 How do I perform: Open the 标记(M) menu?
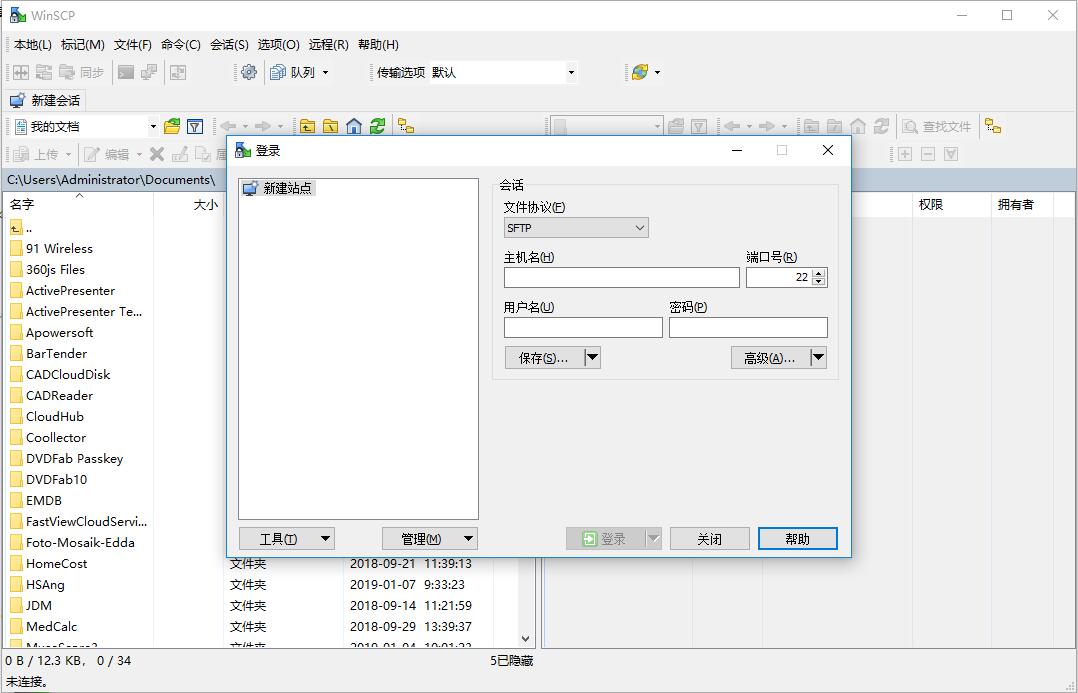click(x=82, y=45)
